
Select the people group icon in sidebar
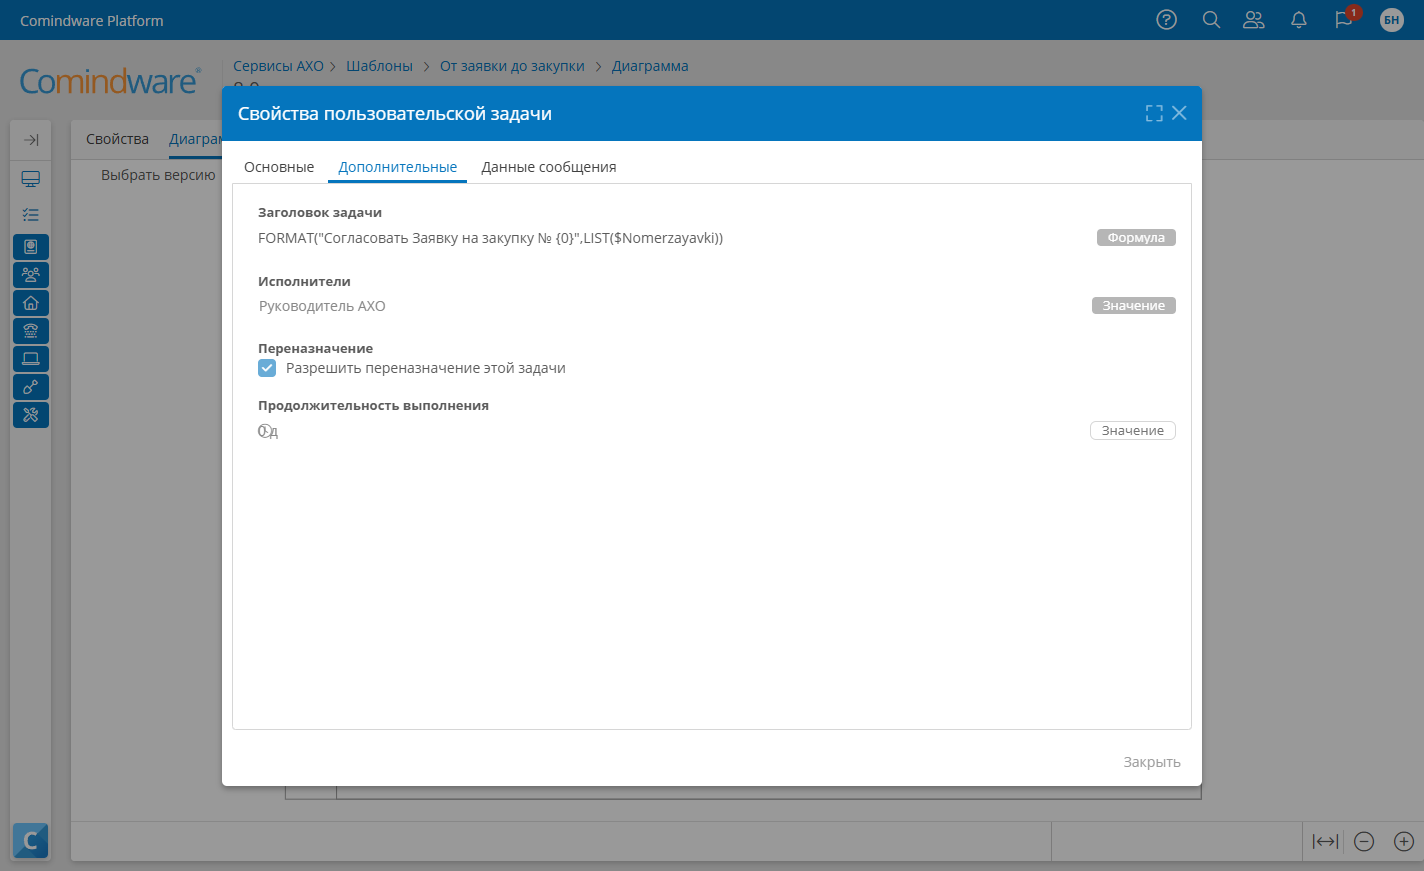(x=31, y=274)
